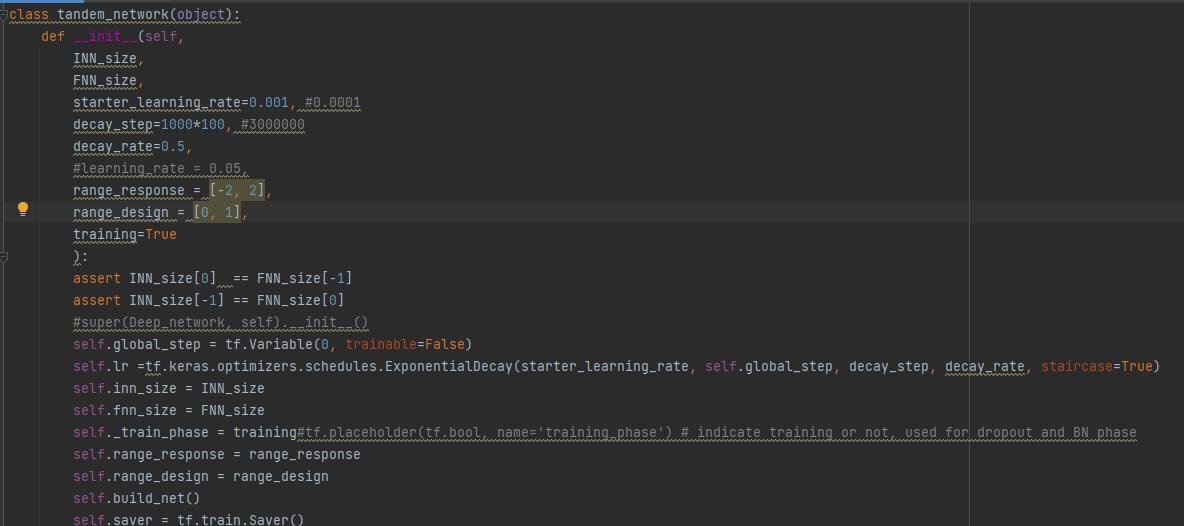Screen dimensions: 1184x526
Task: Click the highlighted [-2, 2] list
Action: pos(237,190)
